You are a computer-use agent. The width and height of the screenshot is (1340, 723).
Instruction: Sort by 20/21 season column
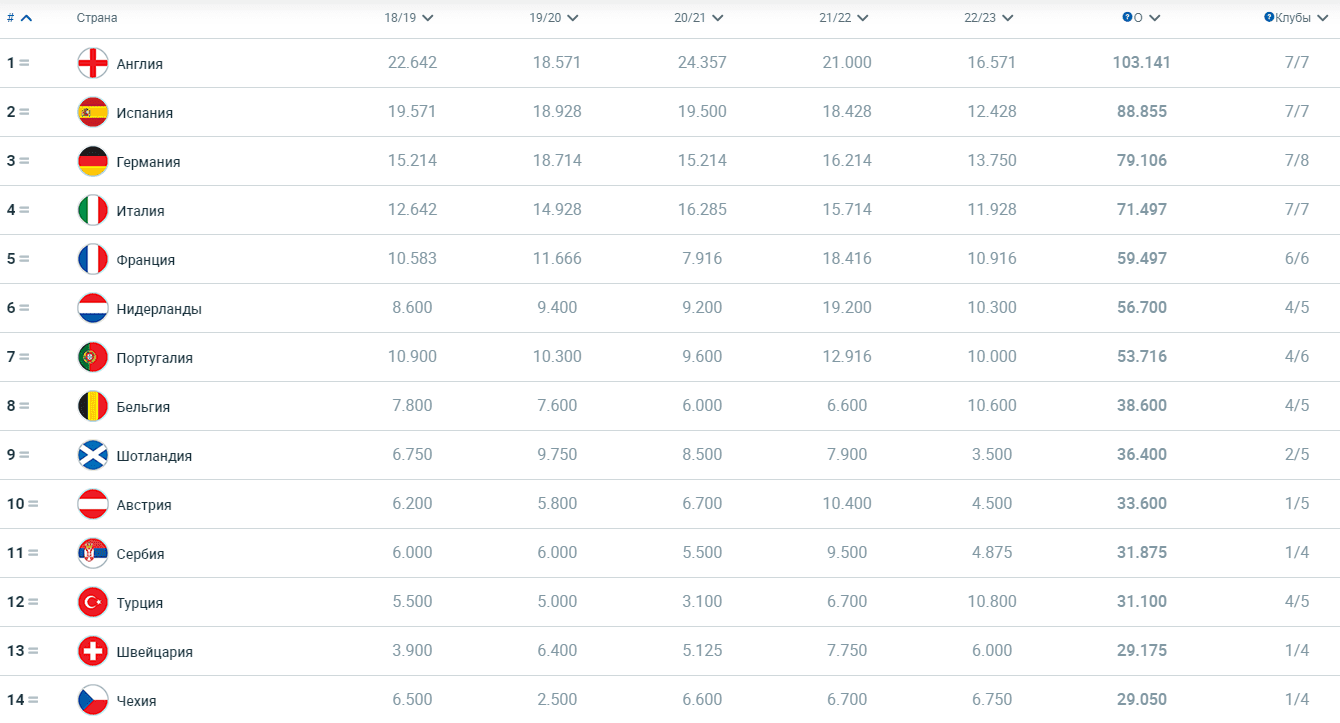(698, 18)
